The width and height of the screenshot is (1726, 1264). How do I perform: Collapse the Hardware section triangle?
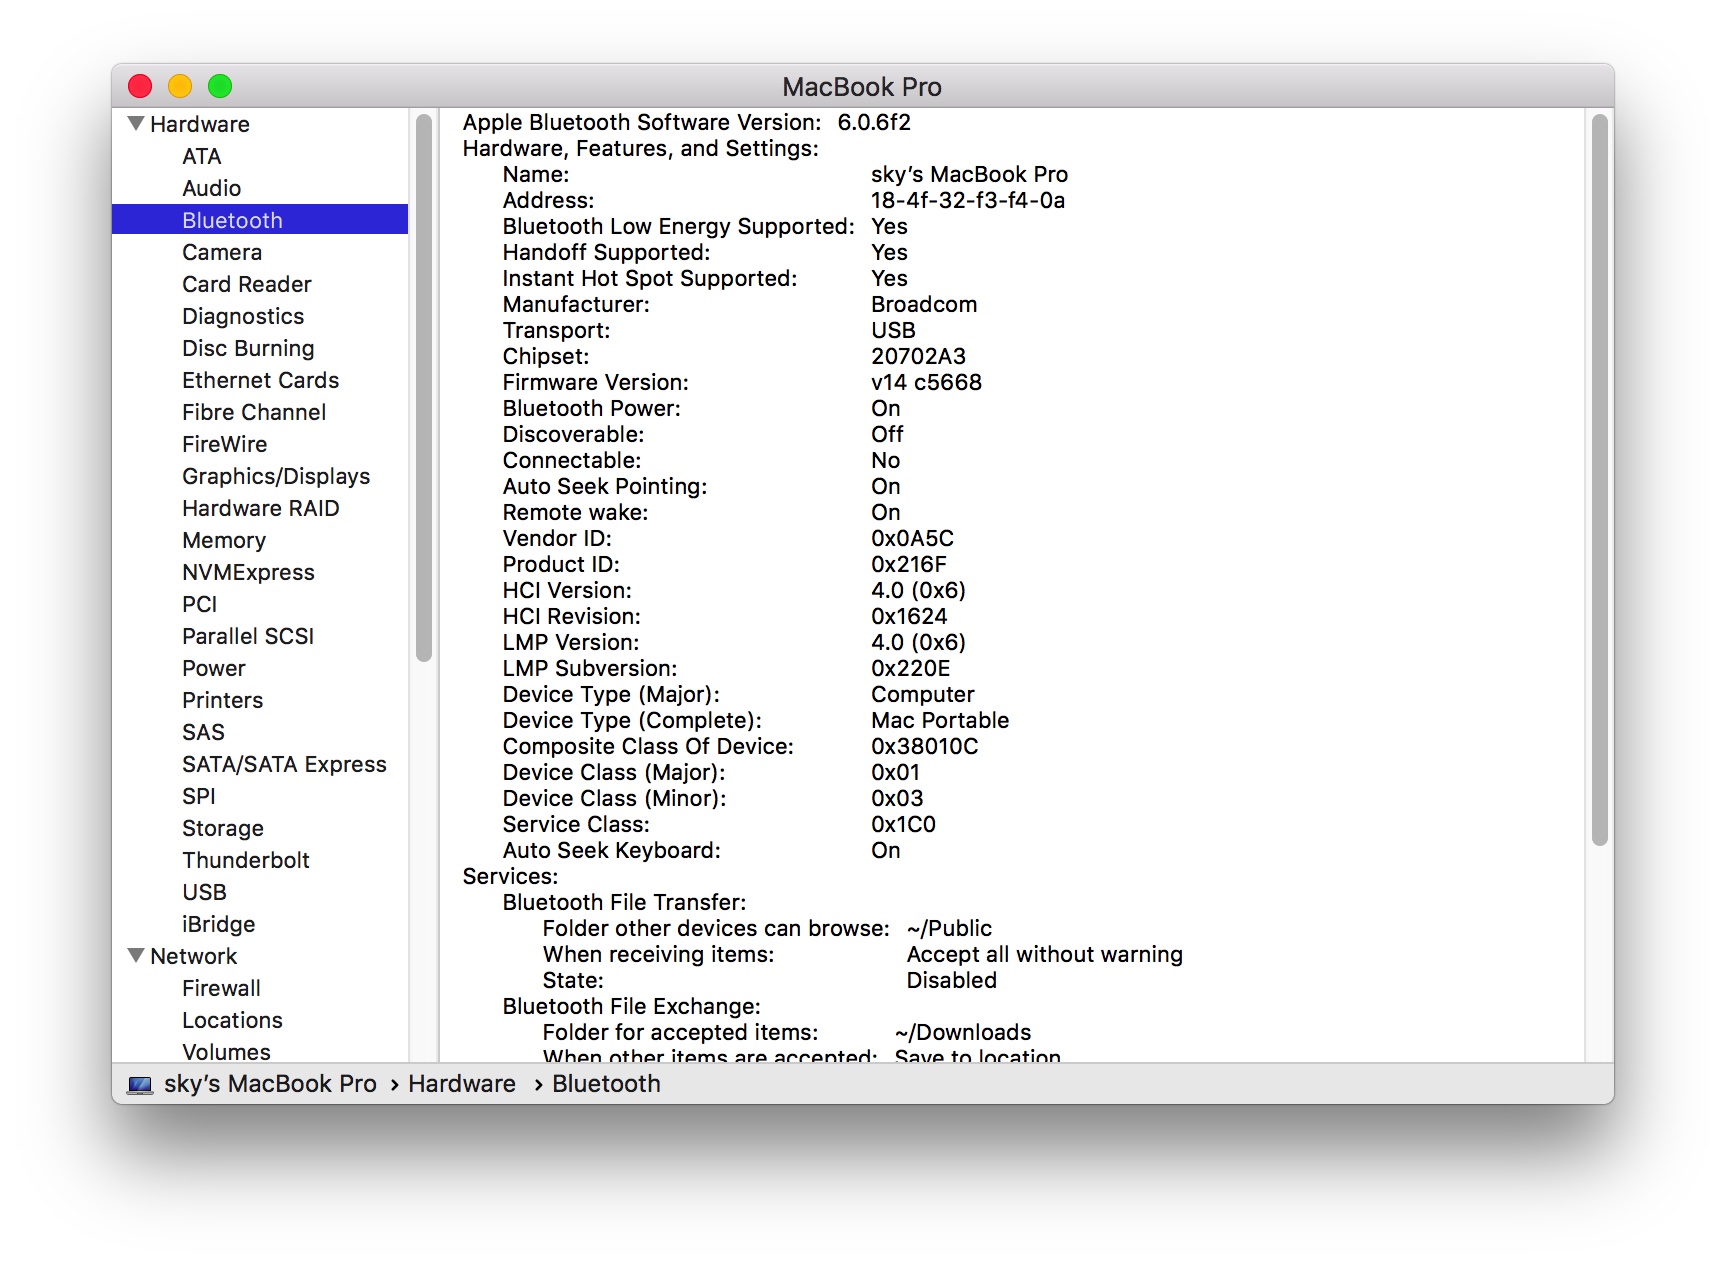[136, 123]
